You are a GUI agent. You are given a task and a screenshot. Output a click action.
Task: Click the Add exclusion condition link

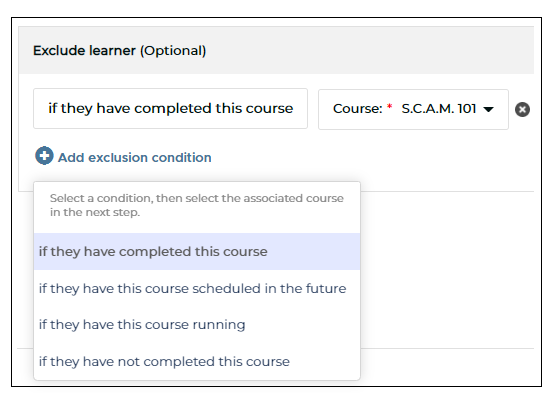[x=134, y=157]
